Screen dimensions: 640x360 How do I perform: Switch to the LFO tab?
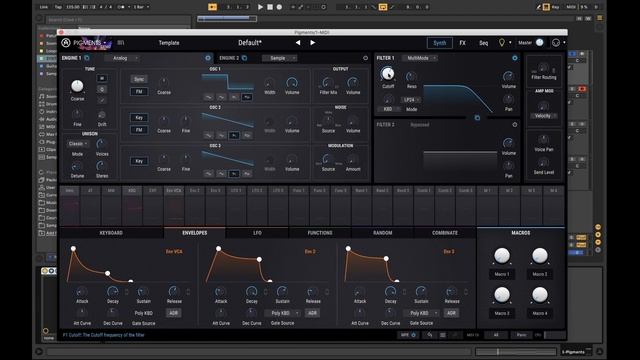tap(257, 233)
